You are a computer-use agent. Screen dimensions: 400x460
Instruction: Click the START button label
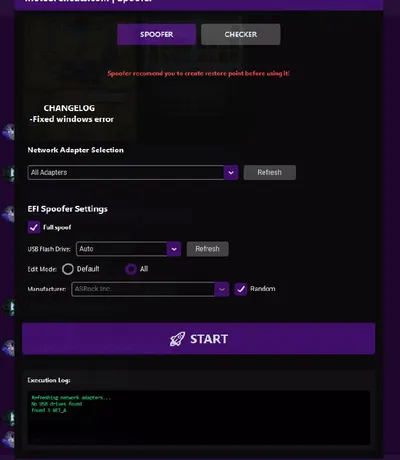pyautogui.click(x=209, y=339)
